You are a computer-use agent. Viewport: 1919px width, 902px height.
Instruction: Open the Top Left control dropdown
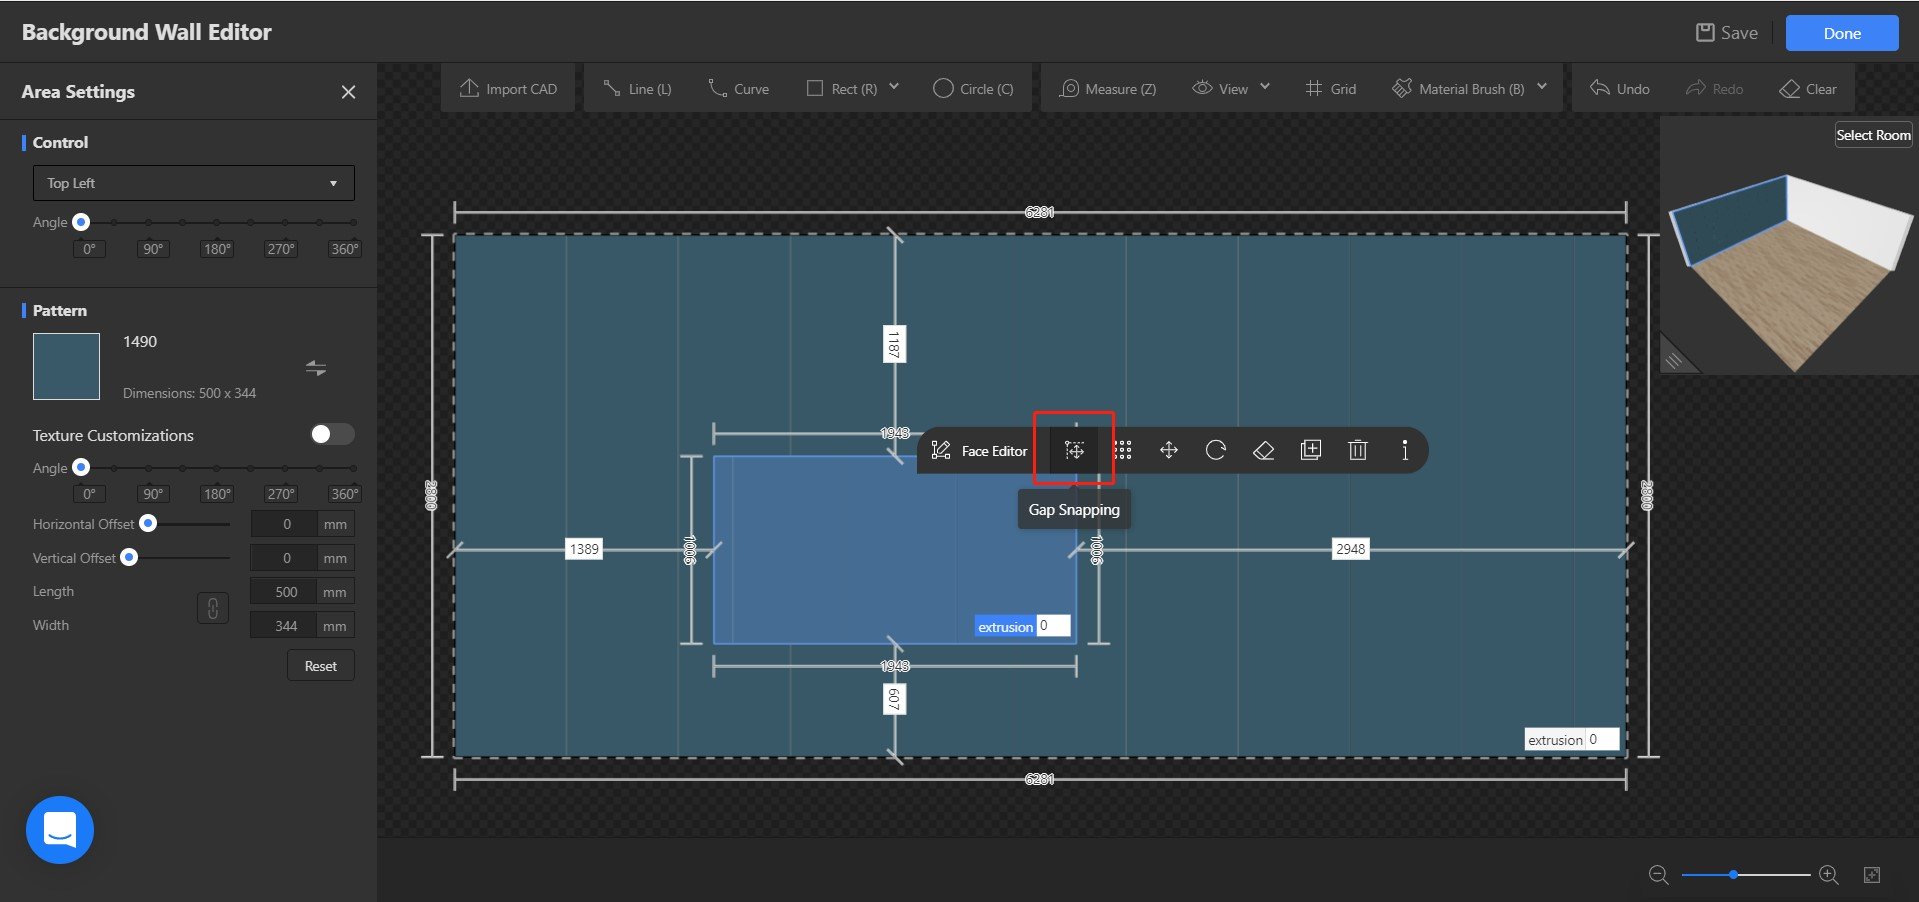click(x=193, y=183)
